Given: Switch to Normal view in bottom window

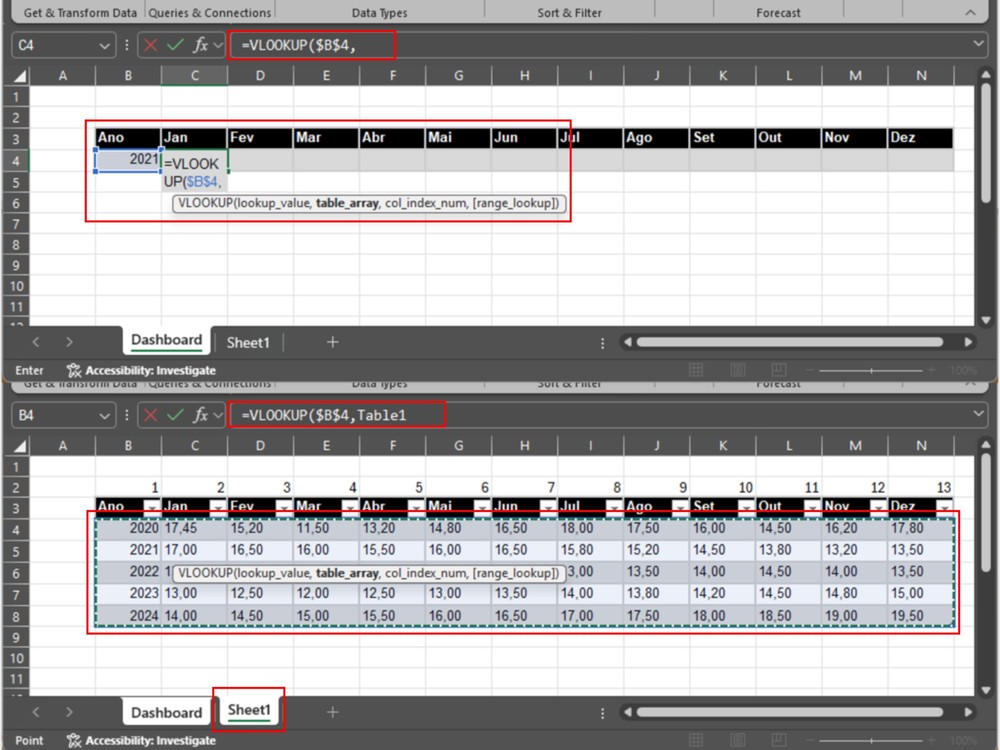Looking at the screenshot, I should pos(696,740).
